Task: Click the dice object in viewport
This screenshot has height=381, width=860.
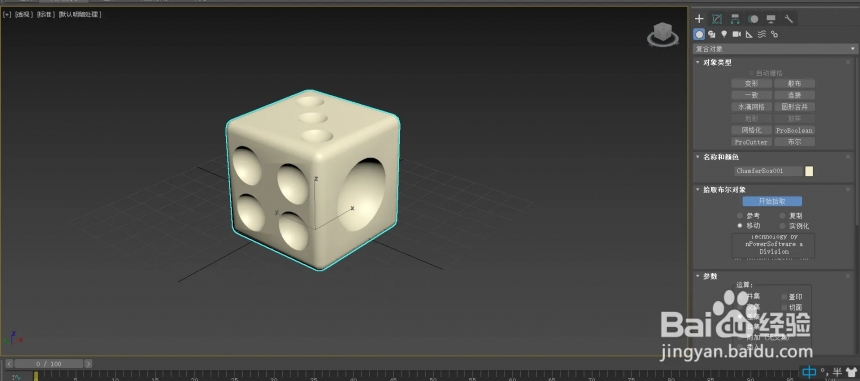Action: click(313, 180)
